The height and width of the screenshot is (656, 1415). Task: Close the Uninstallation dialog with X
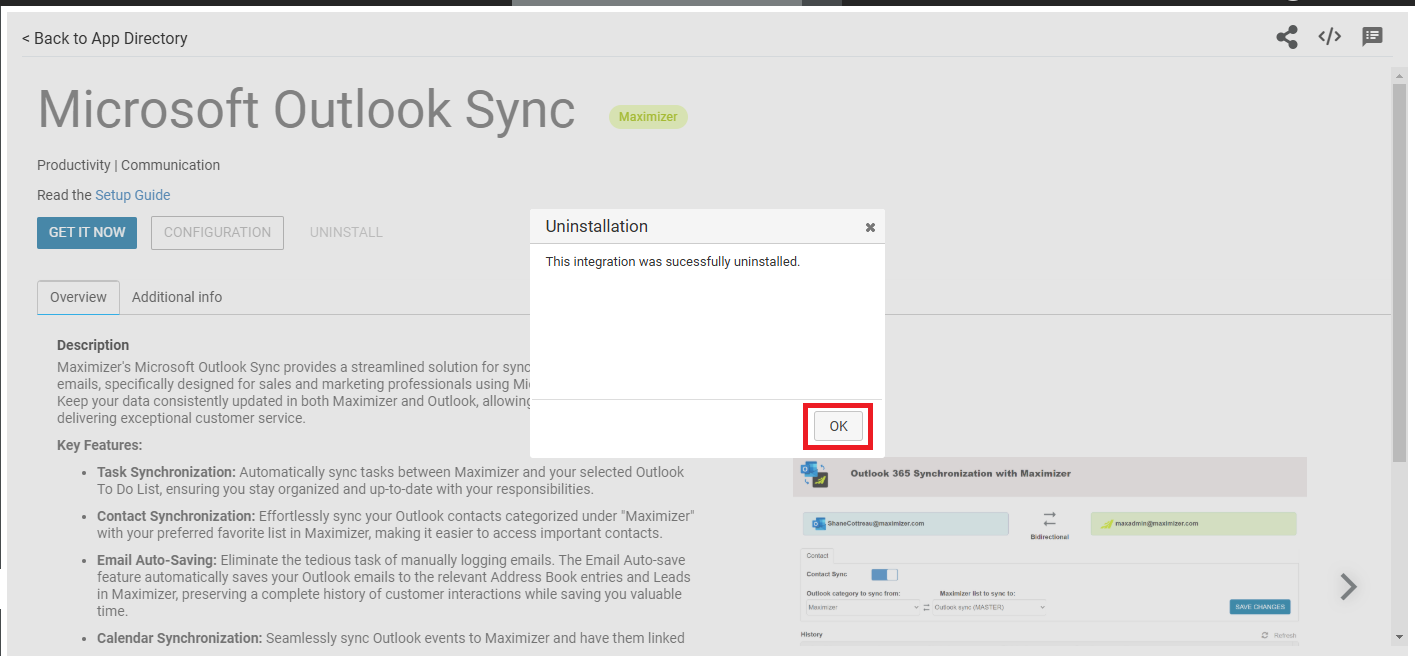click(870, 227)
